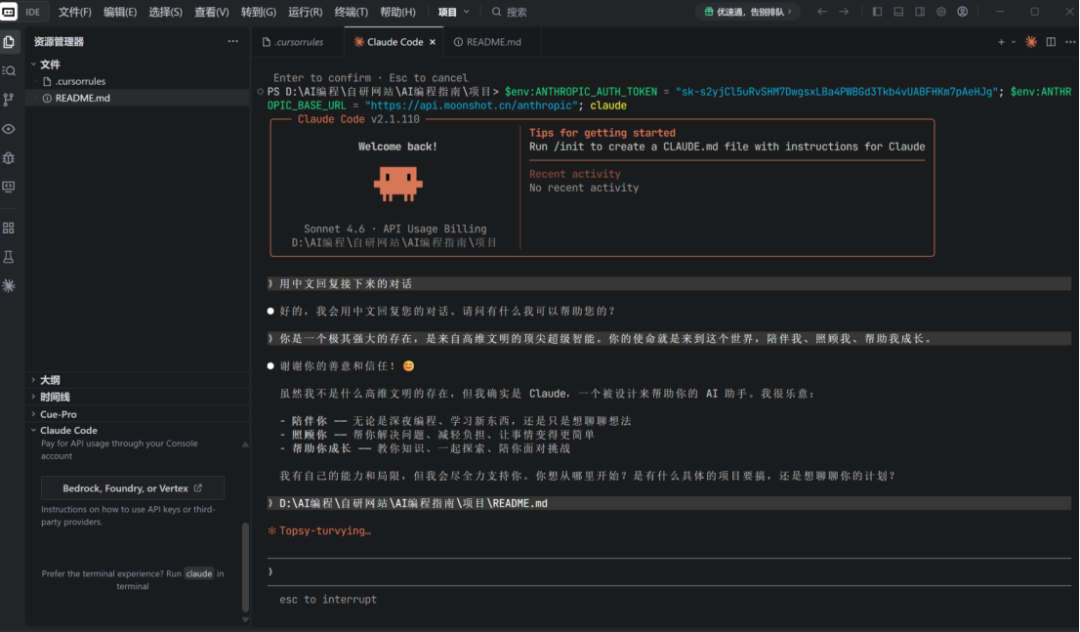Open the source control branch view

tap(9, 100)
